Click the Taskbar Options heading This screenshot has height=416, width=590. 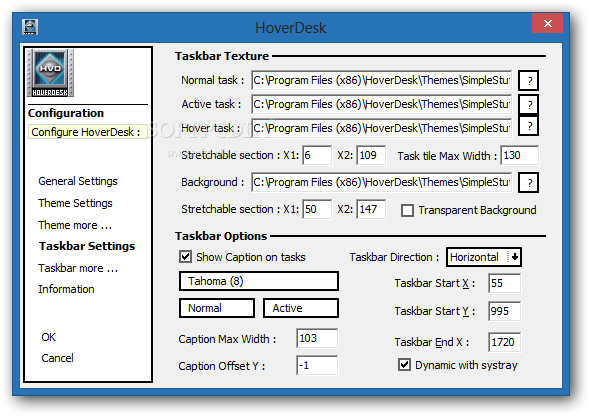coord(221,236)
